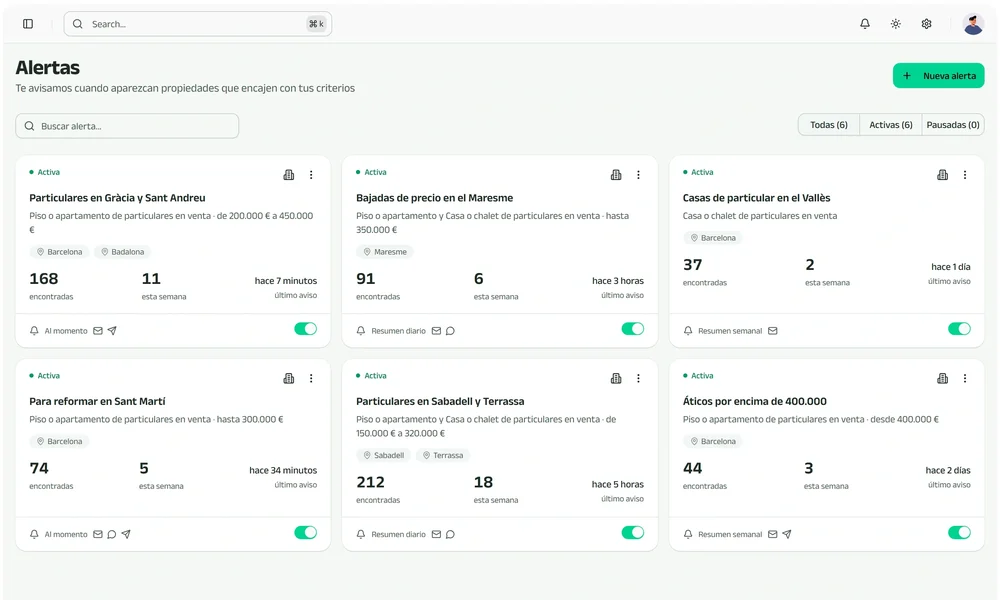Image resolution: width=1000 pixels, height=600 pixels.
Task: Click send icon on Para reformar Sant Martí card
Action: 126,534
